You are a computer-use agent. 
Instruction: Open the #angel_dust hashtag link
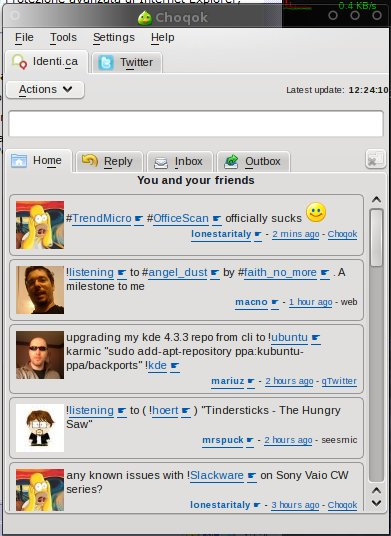click(178, 272)
